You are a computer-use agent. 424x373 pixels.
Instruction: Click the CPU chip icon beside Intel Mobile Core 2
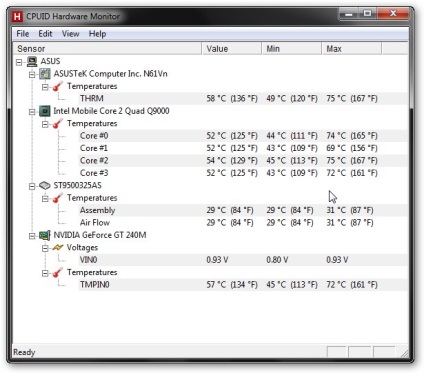[45, 111]
